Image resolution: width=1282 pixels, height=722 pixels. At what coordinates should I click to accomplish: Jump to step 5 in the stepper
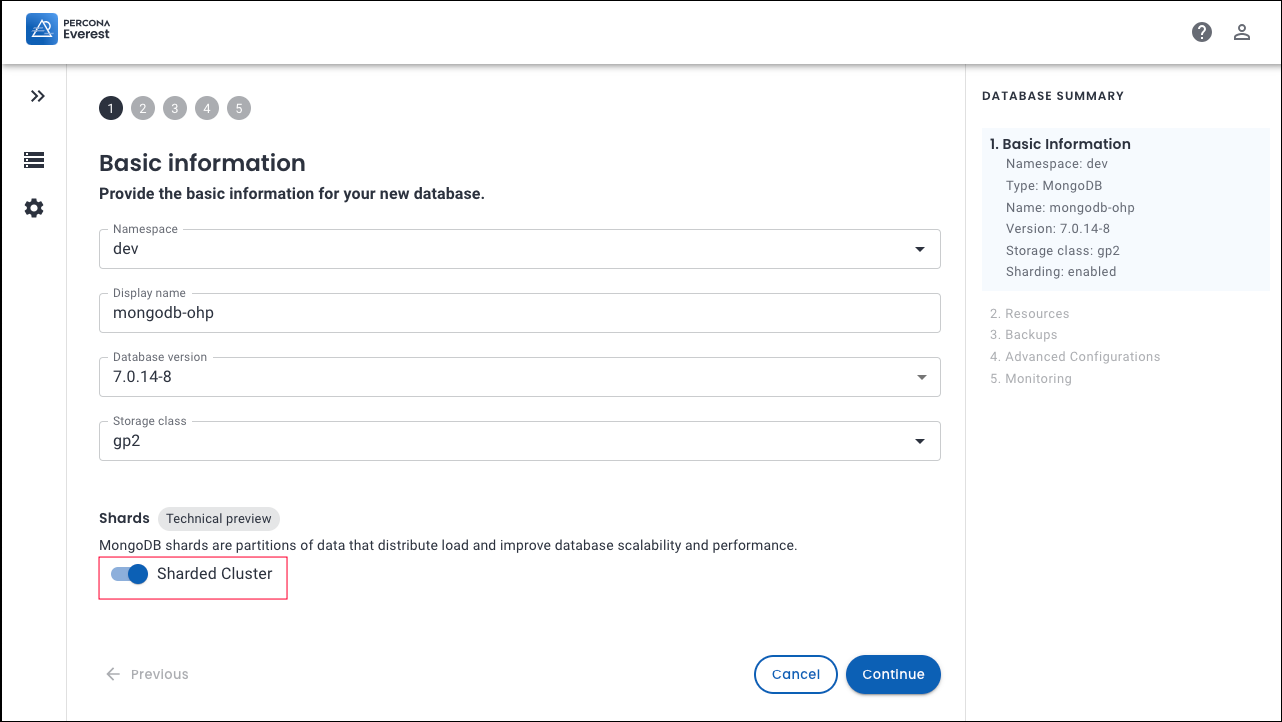[239, 108]
